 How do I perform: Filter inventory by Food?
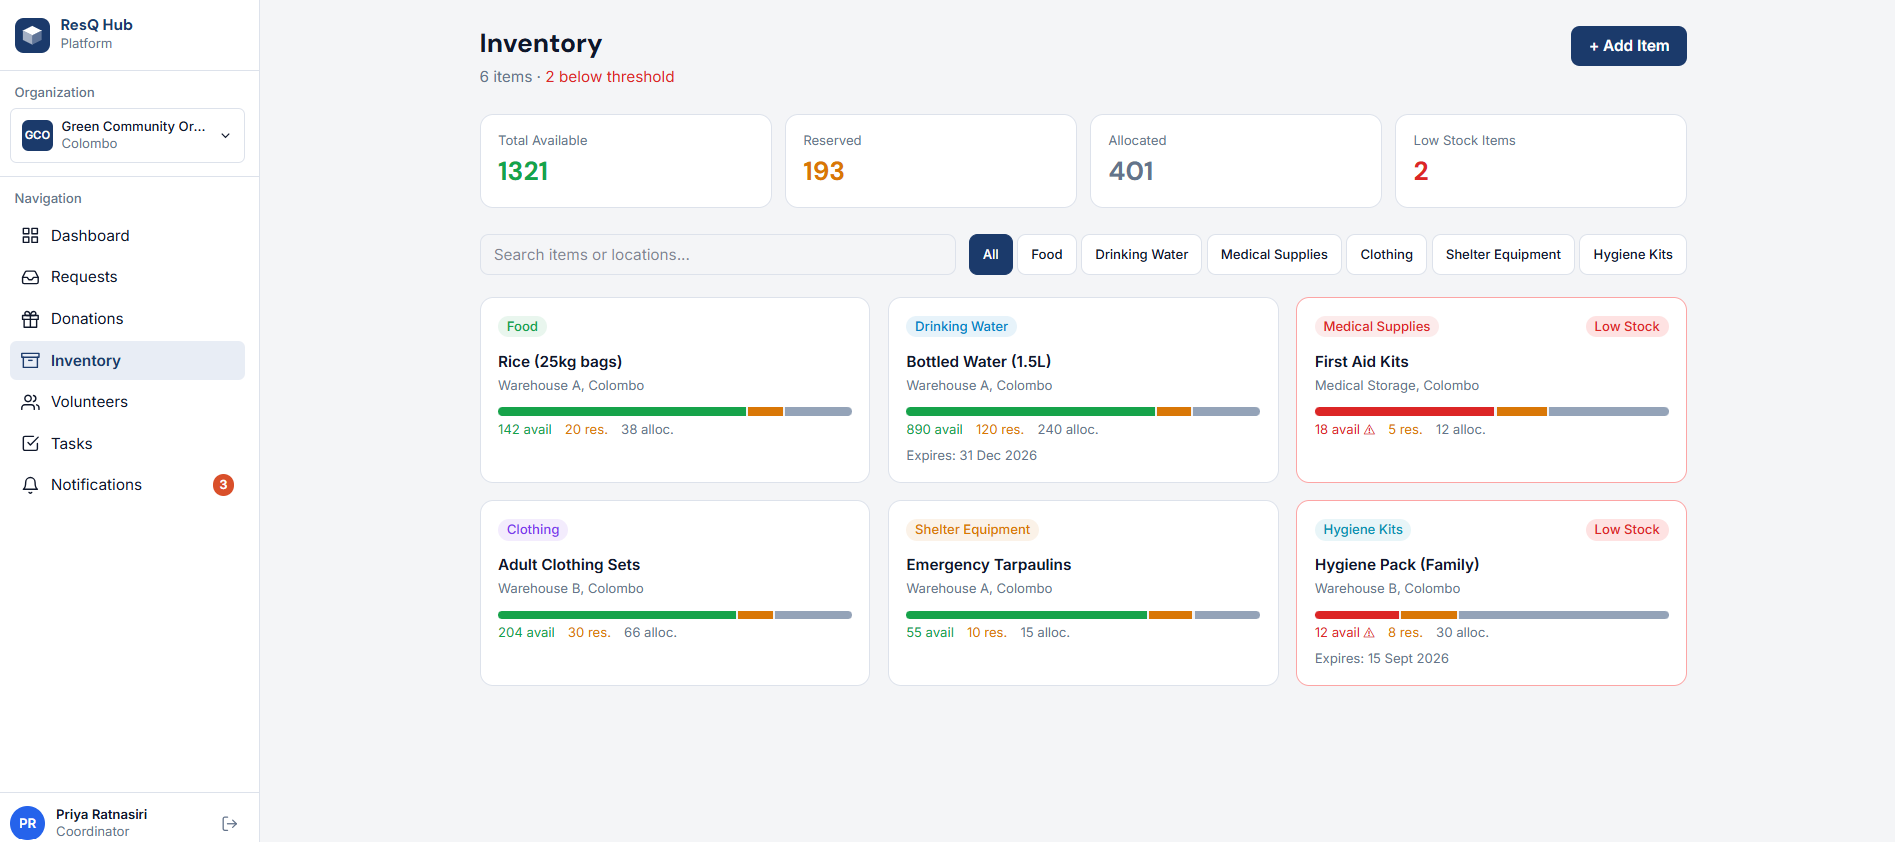1047,255
